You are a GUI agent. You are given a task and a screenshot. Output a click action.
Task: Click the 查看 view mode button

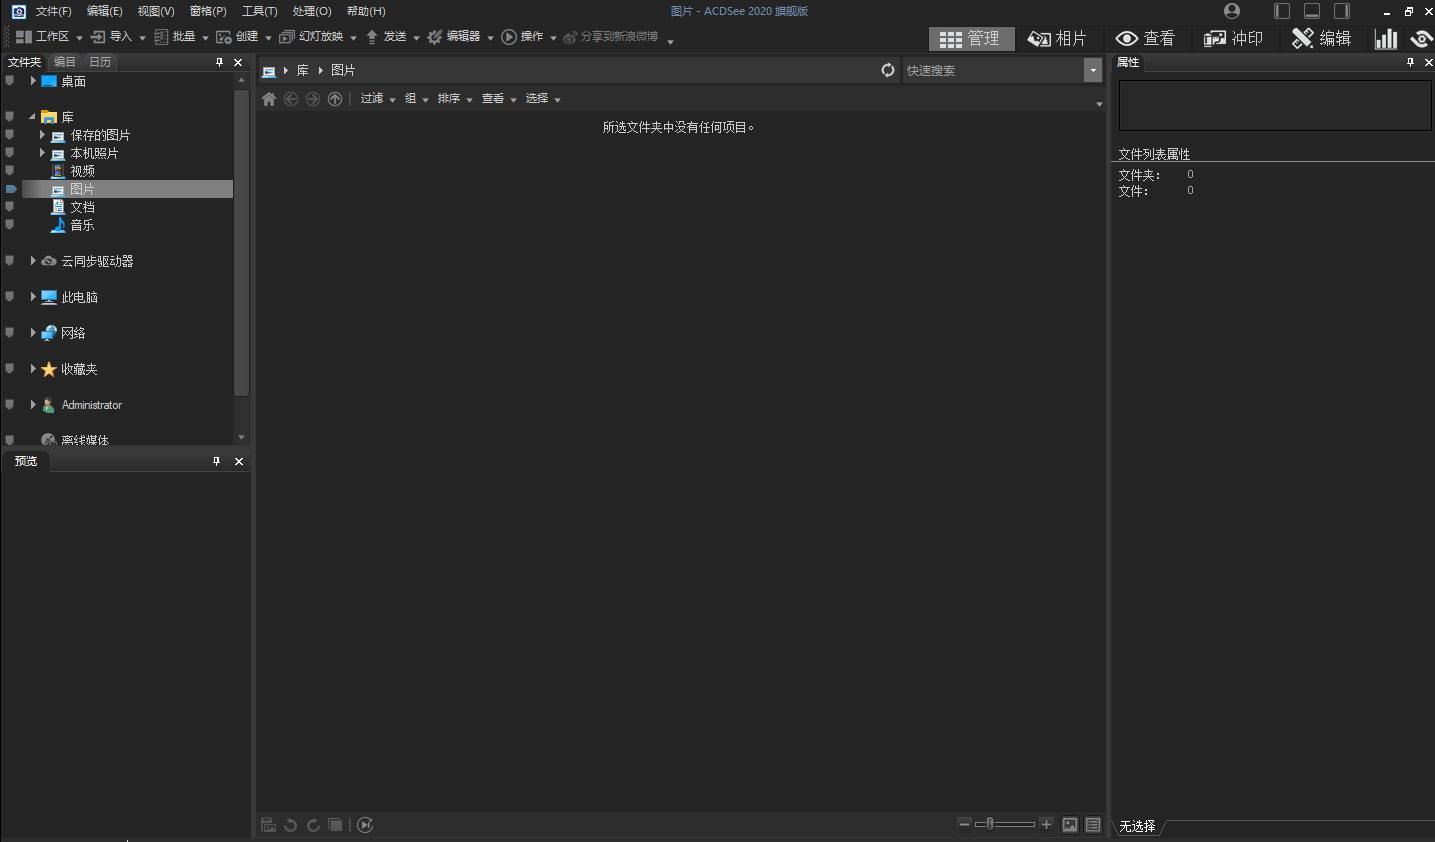[1146, 38]
